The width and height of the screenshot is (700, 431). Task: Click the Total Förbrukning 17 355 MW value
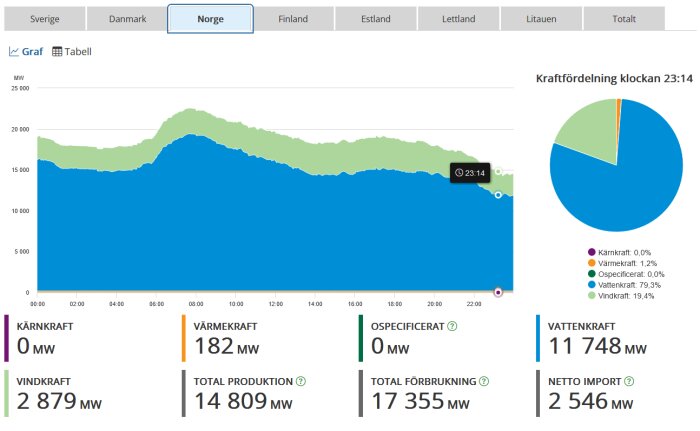(x=420, y=402)
